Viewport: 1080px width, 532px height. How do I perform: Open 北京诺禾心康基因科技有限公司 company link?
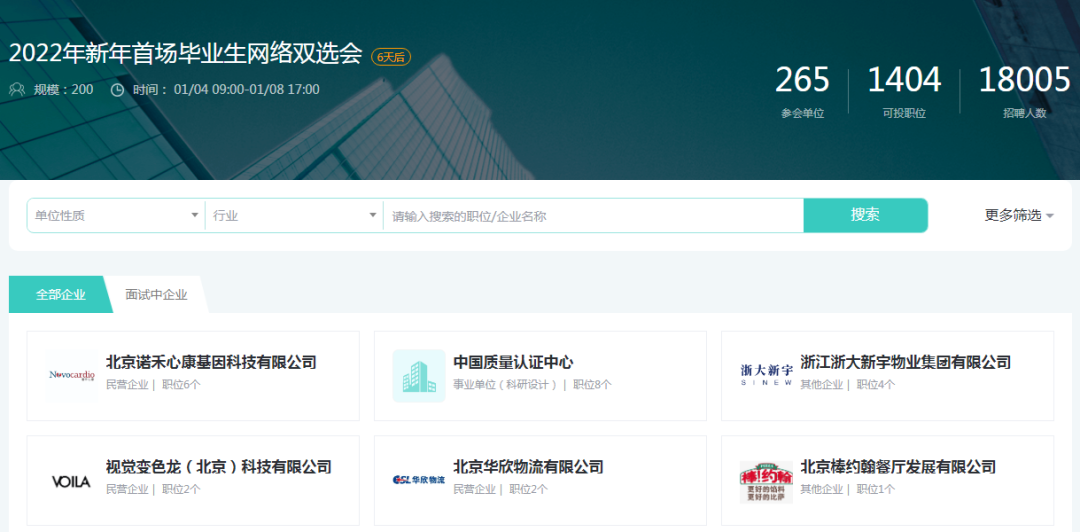pos(211,362)
